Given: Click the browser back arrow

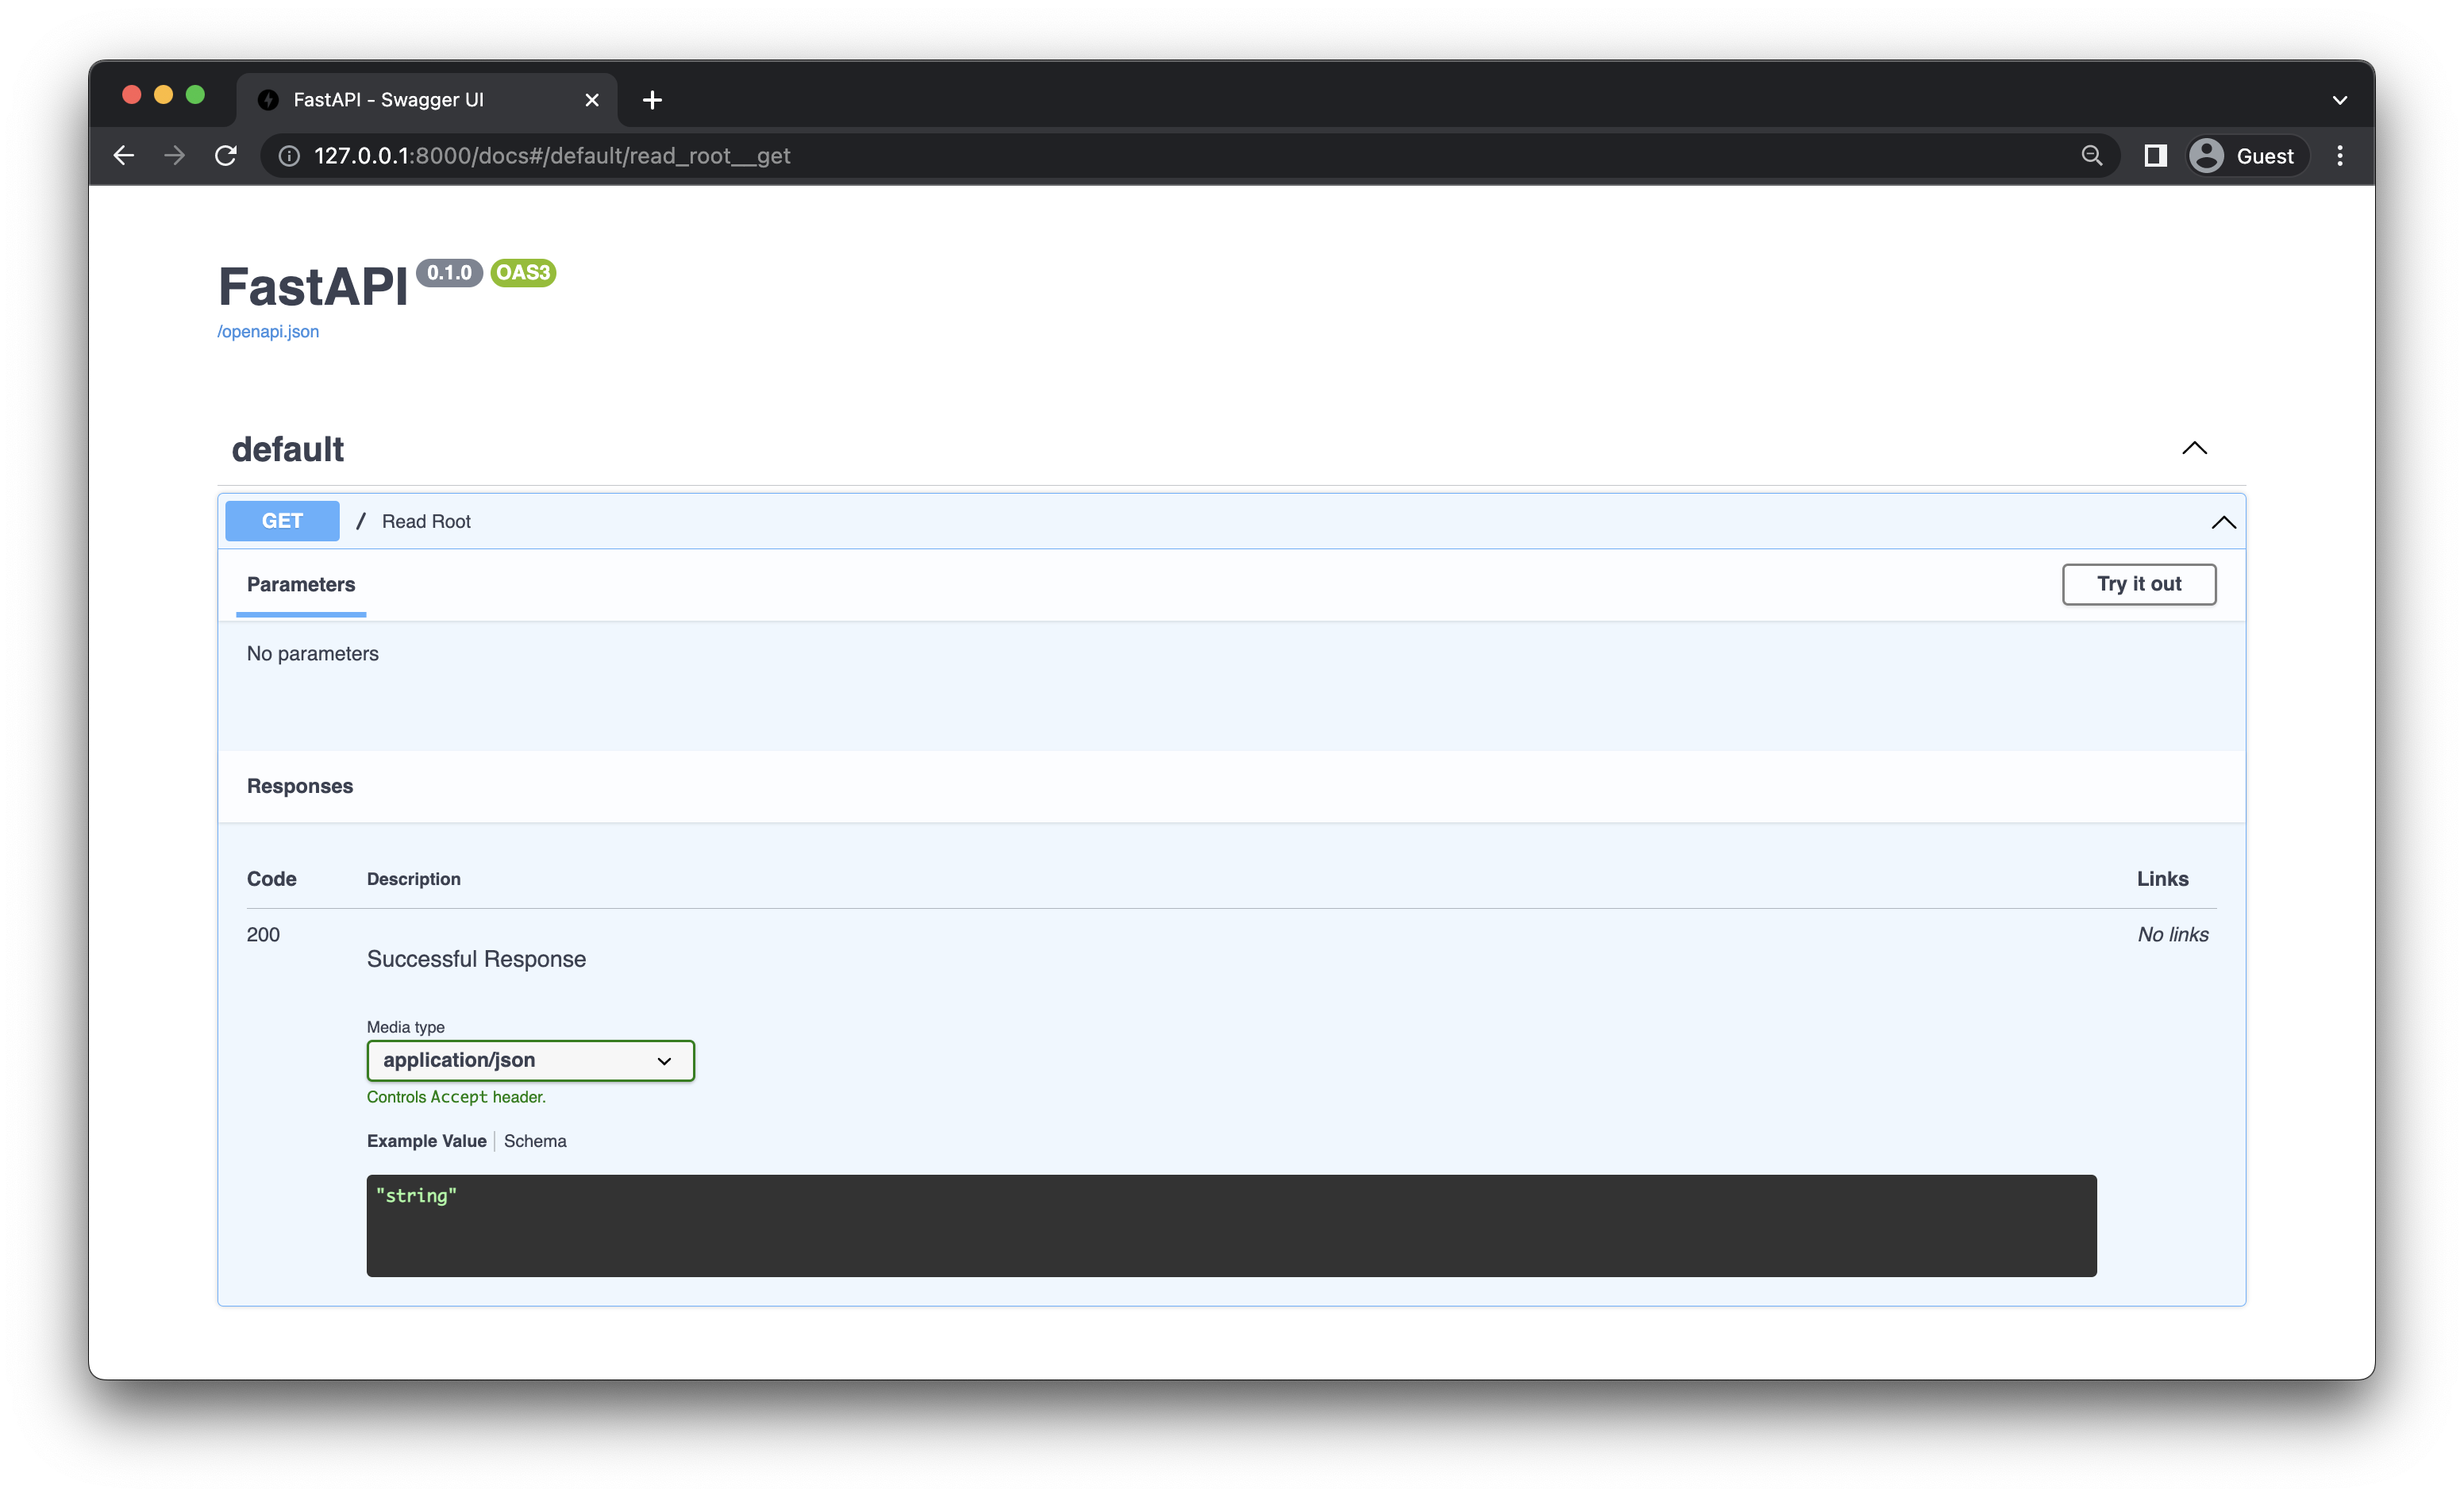Looking at the screenshot, I should point(124,156).
